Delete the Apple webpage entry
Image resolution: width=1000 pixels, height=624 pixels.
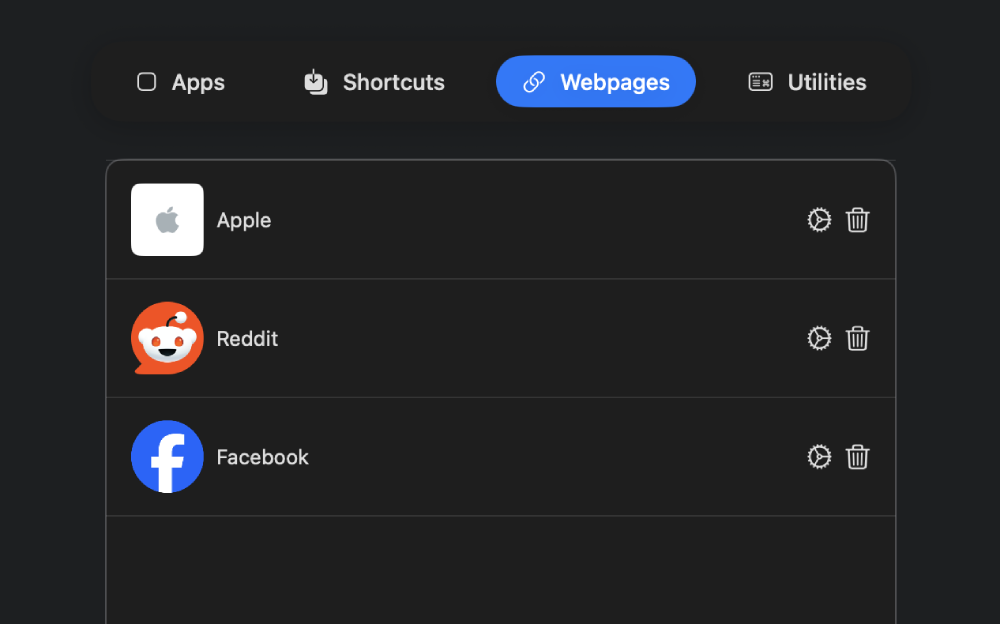click(x=857, y=220)
